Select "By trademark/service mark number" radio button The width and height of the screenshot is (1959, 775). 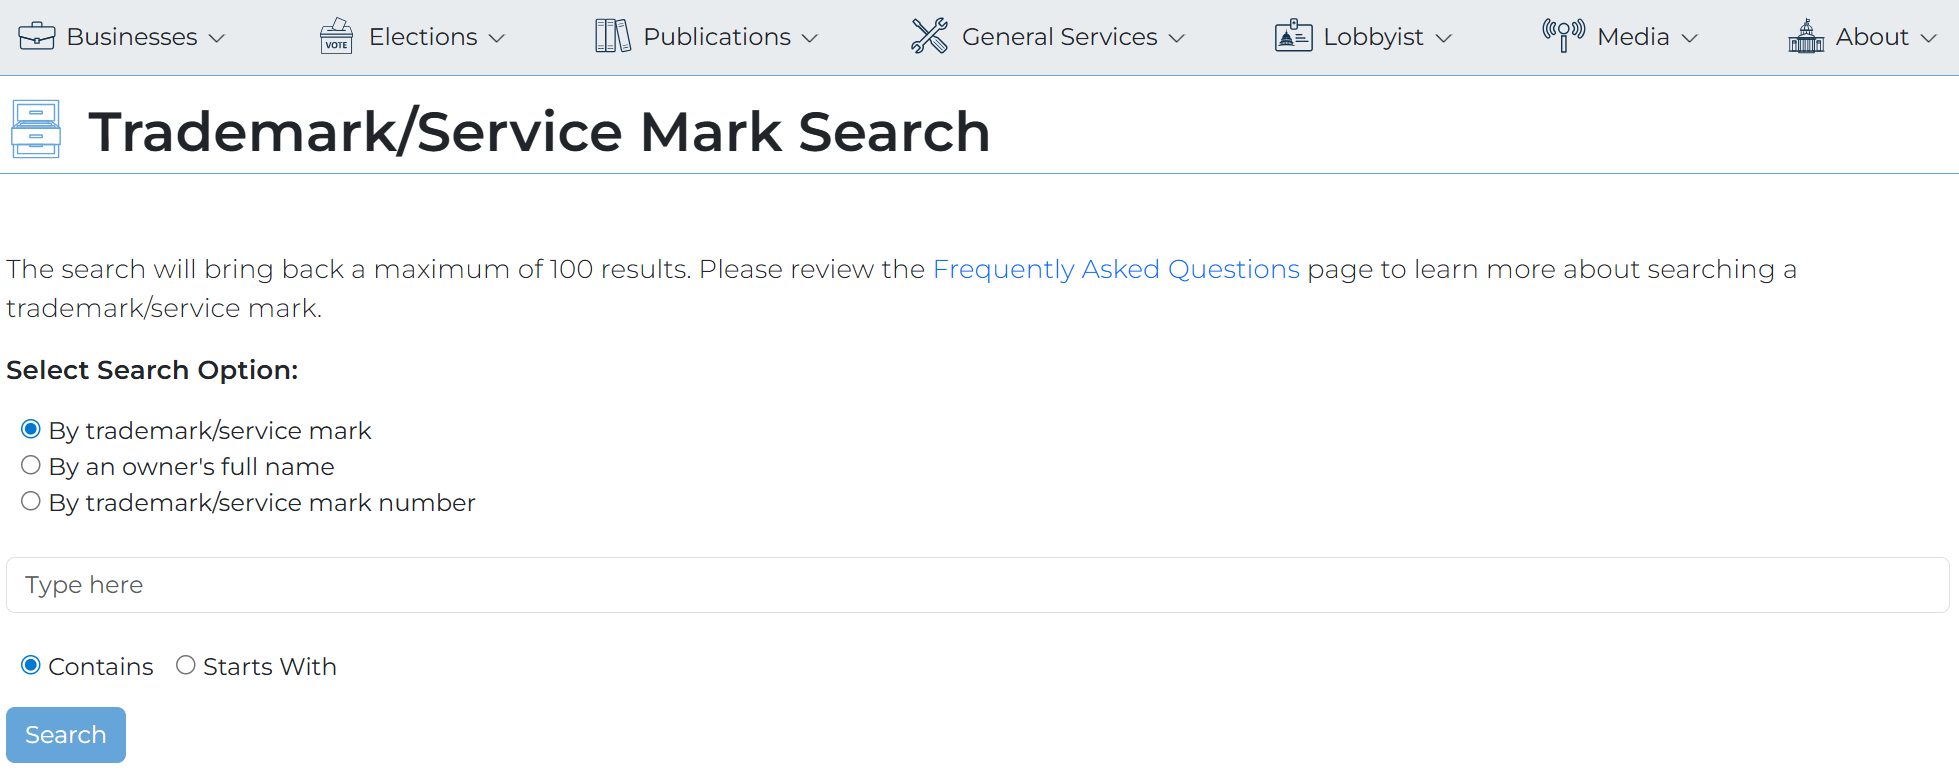click(x=31, y=501)
